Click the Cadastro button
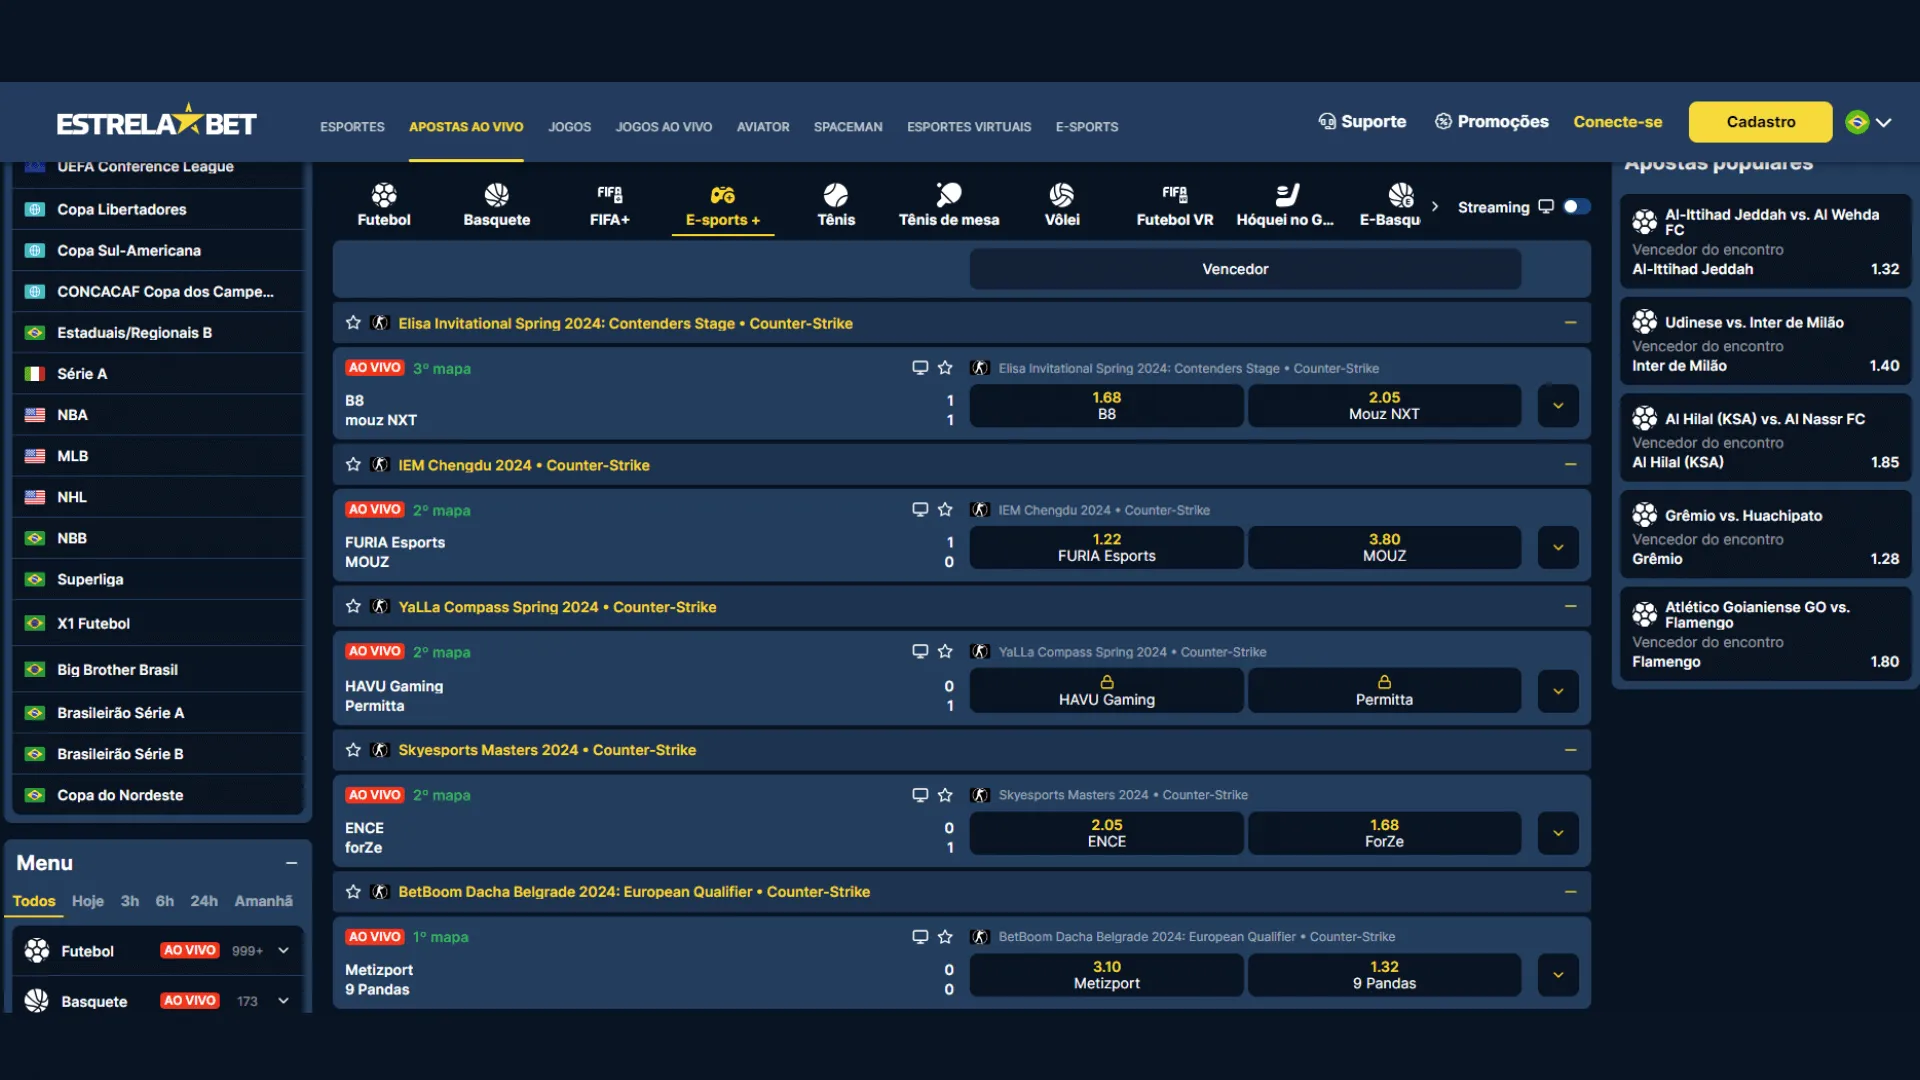This screenshot has width=1920, height=1080. pyautogui.click(x=1760, y=122)
